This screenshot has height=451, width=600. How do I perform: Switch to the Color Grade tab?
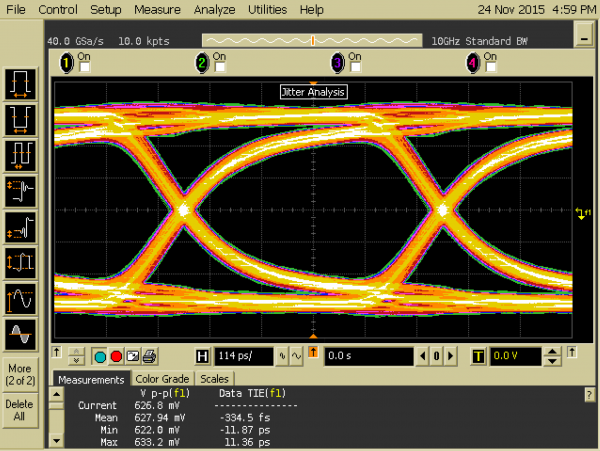point(162,380)
